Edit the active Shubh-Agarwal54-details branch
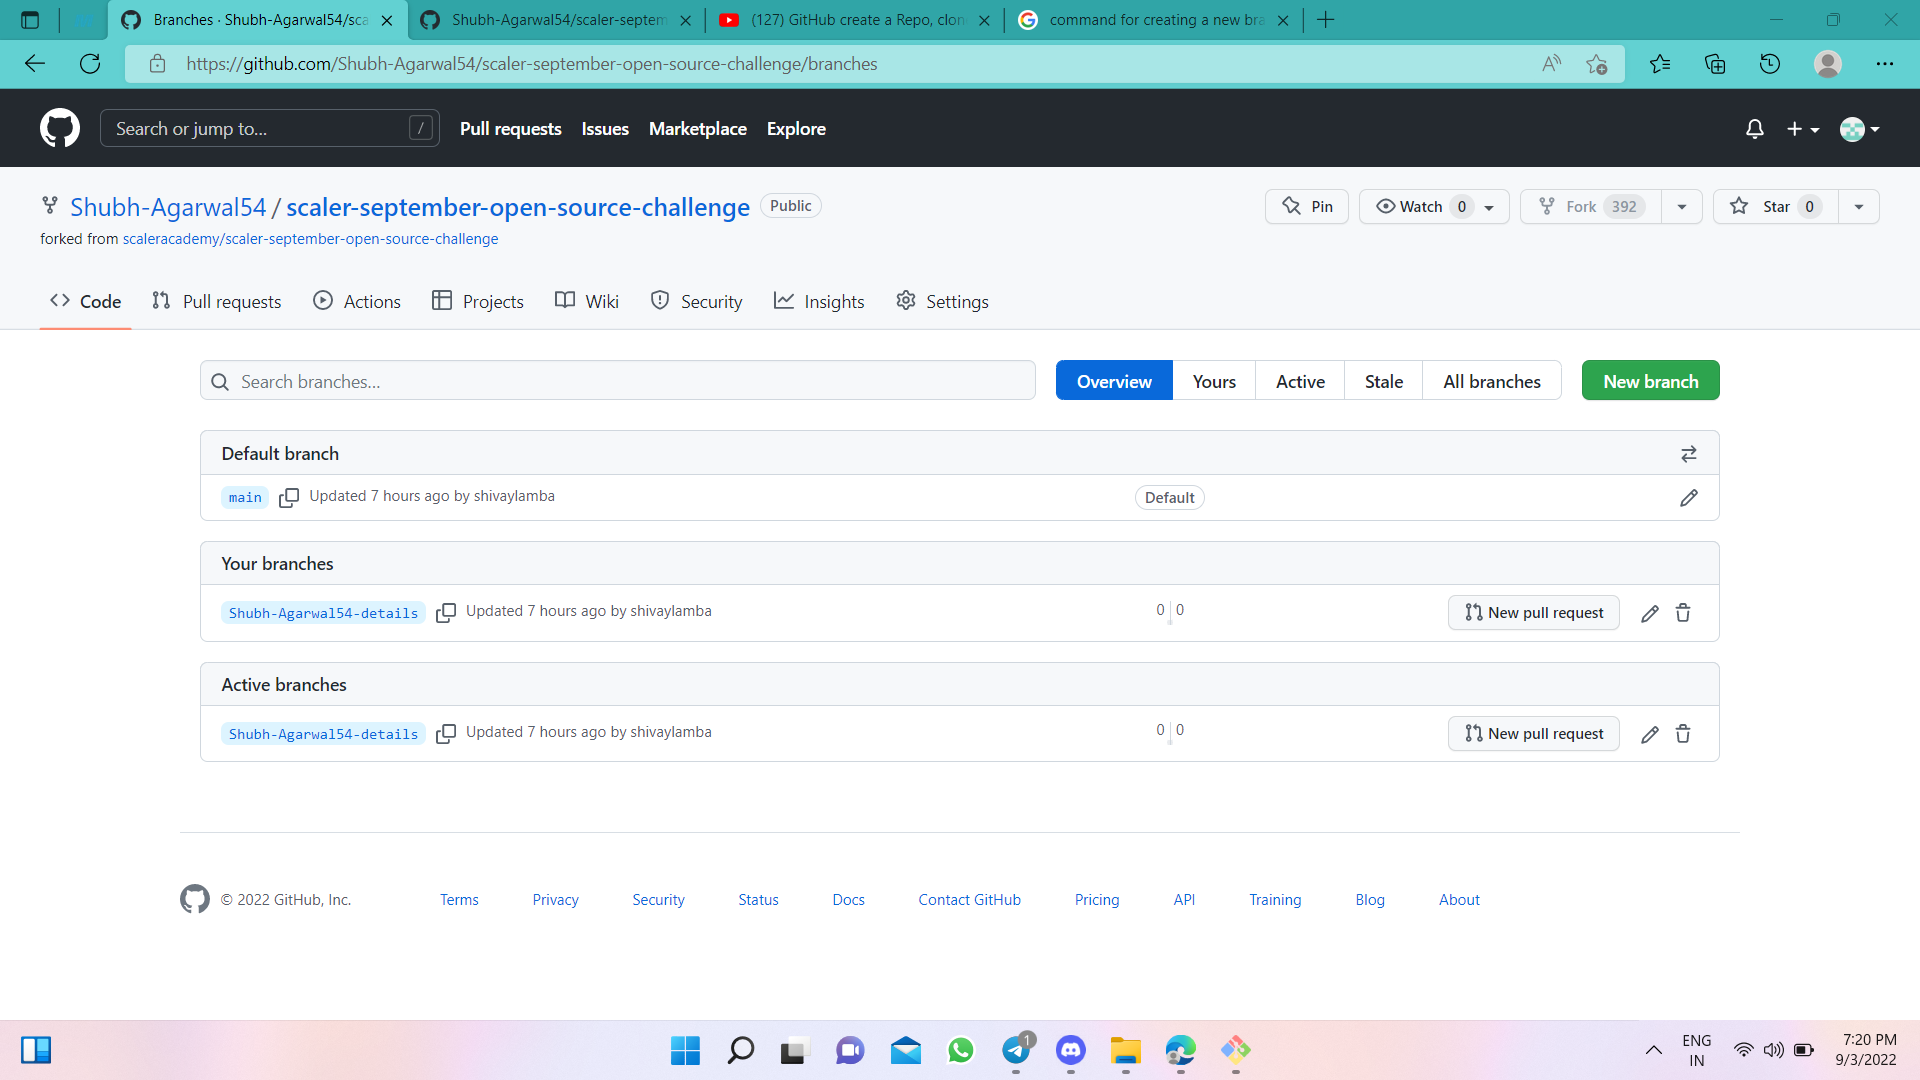Screen dimensions: 1920x1080 click(x=1649, y=734)
